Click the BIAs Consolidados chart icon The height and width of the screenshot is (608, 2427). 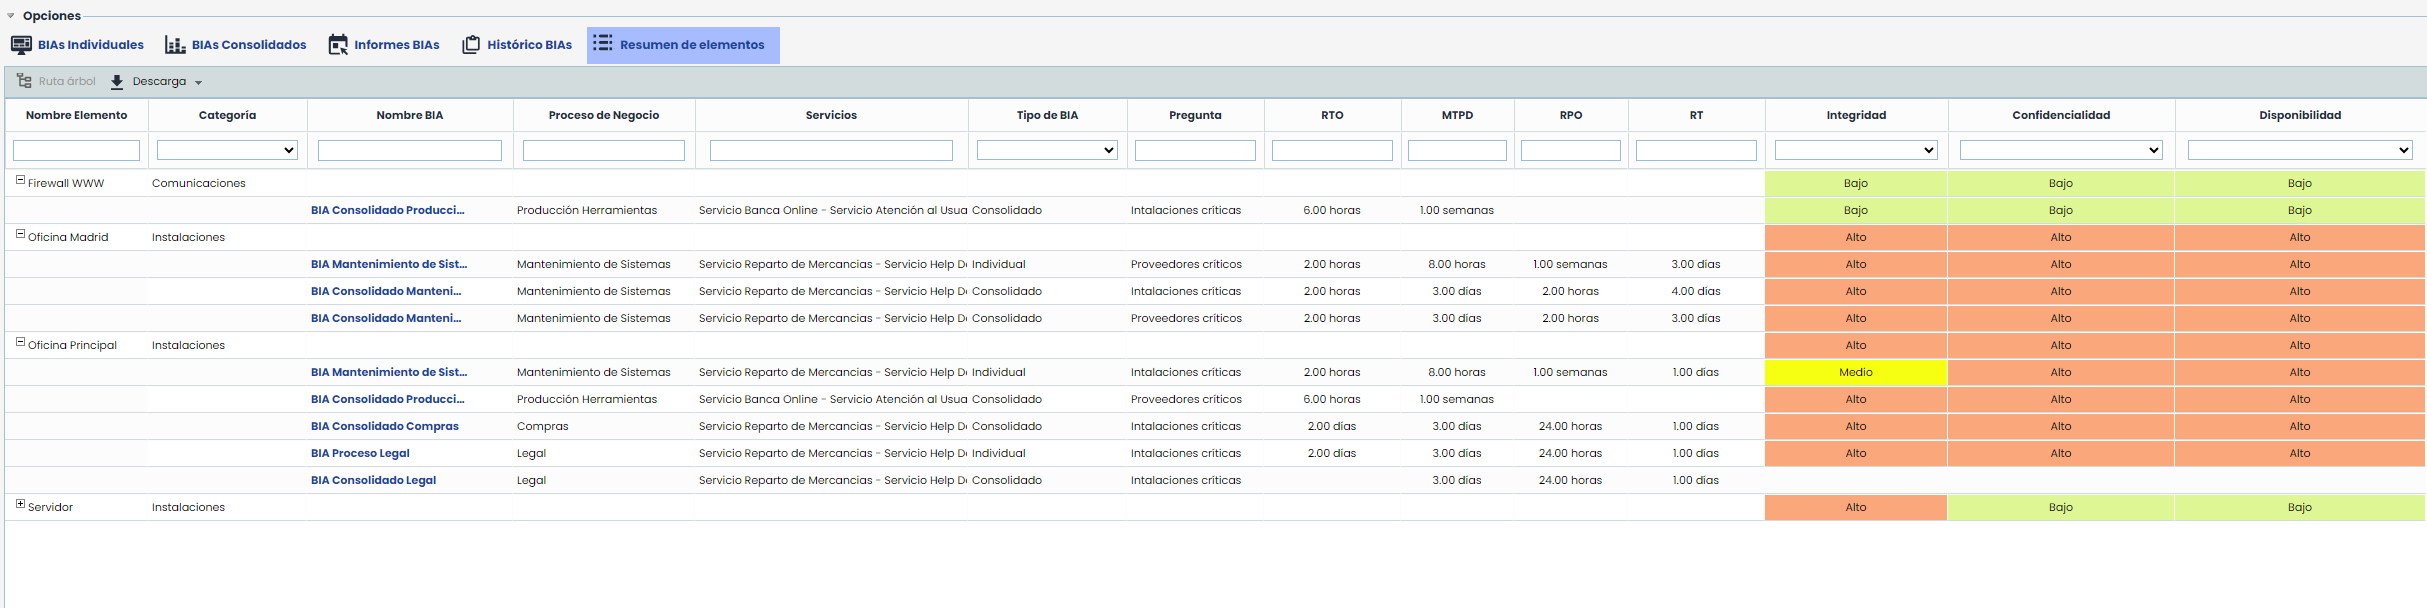175,45
